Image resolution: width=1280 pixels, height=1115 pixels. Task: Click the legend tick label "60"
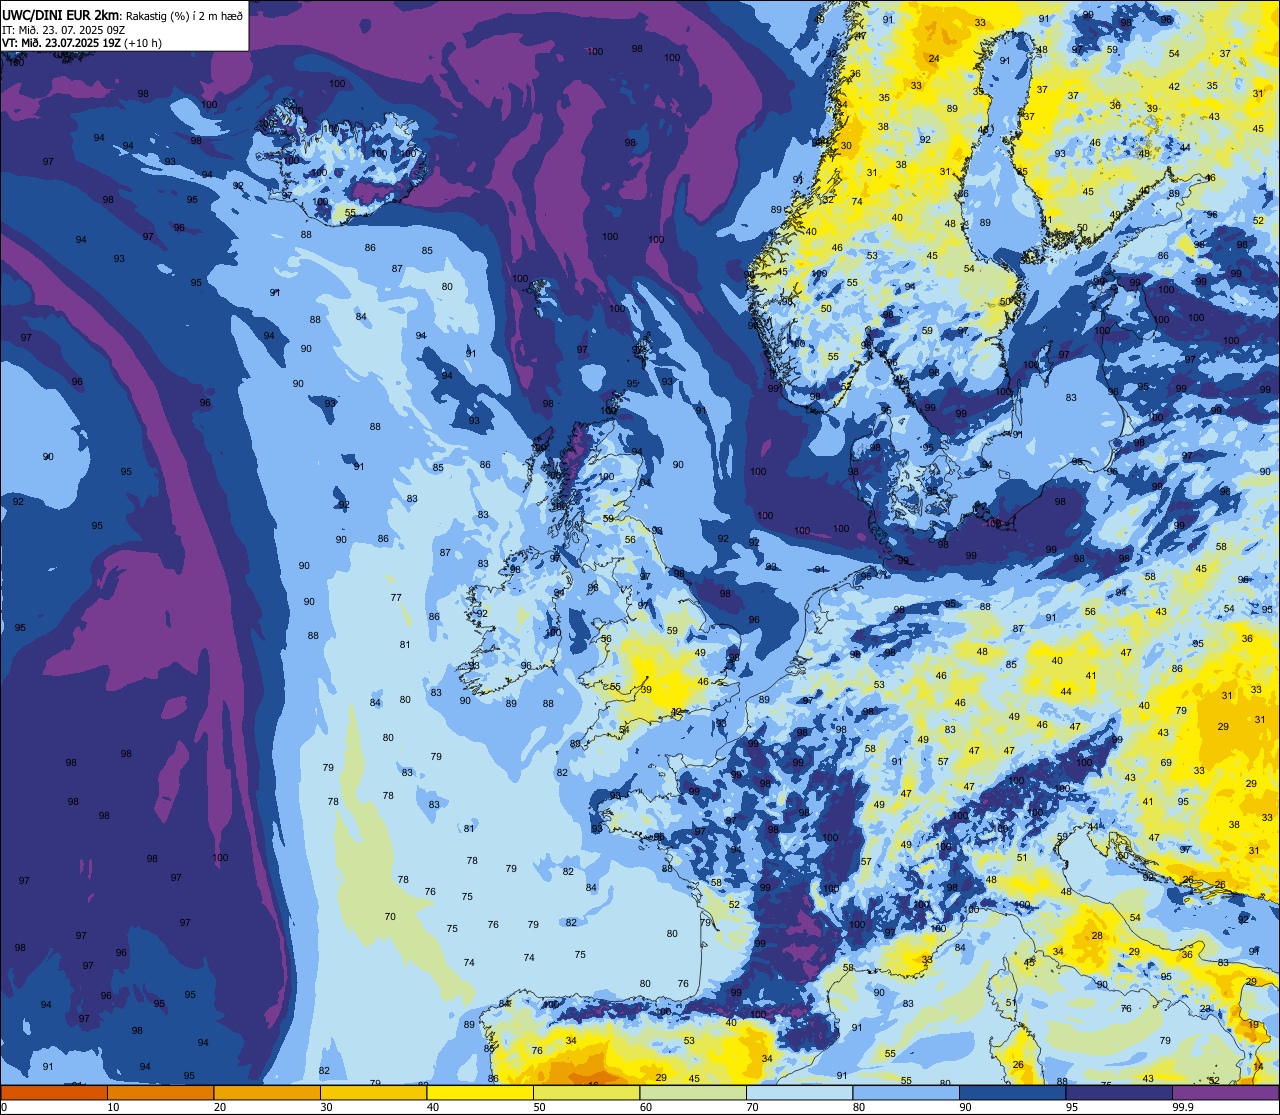point(646,1107)
